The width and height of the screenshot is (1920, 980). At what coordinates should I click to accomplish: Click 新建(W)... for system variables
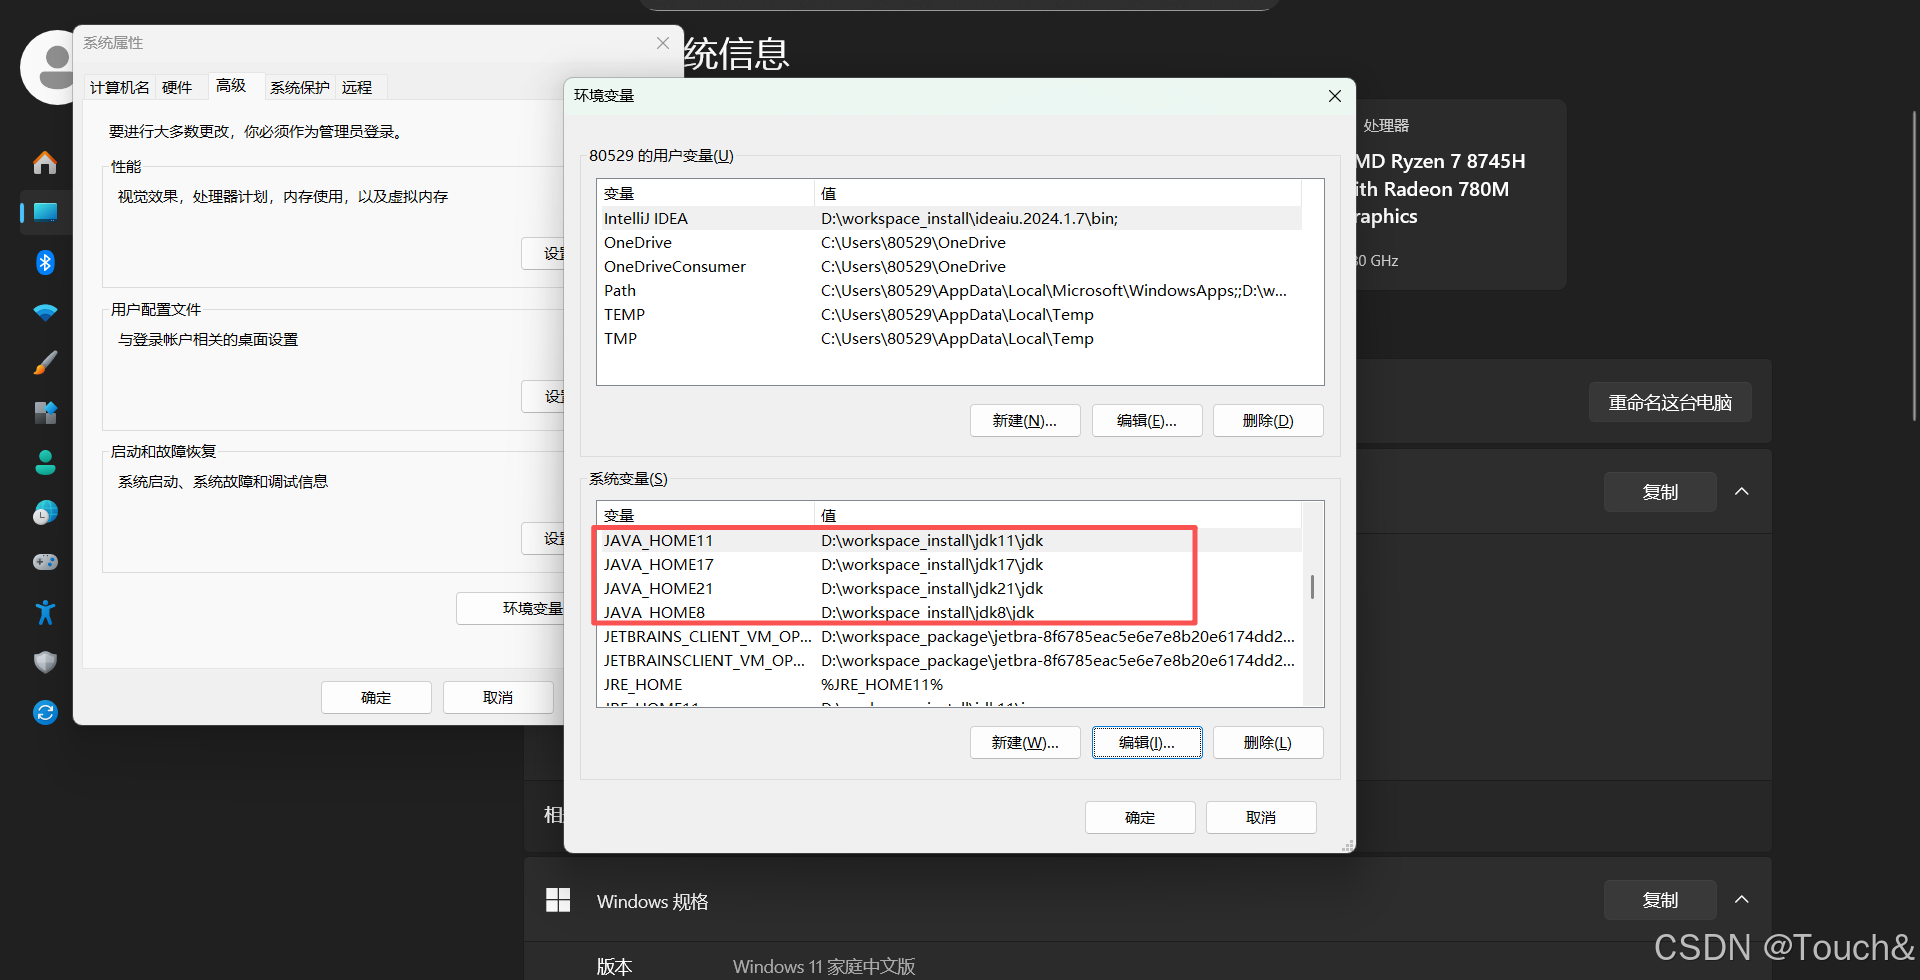click(x=1025, y=743)
